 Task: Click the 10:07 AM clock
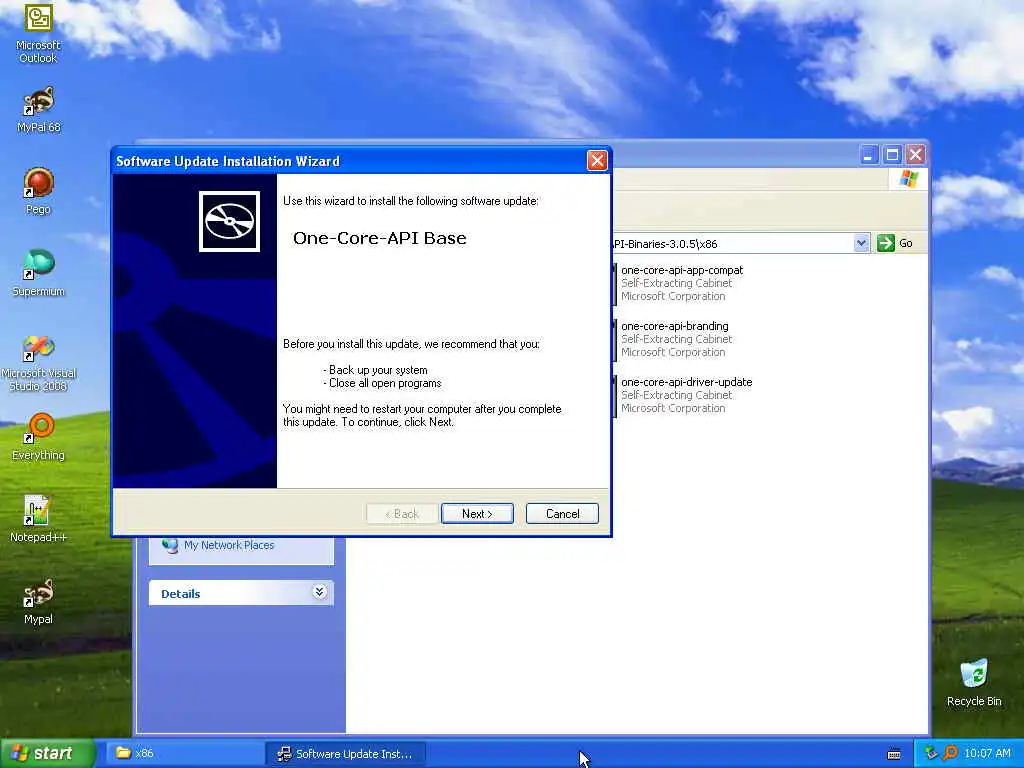click(987, 754)
